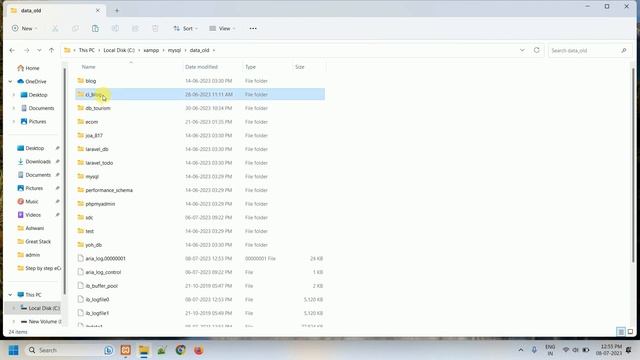This screenshot has width=640, height=360.
Task: Add a new tab
Action: pyautogui.click(x=117, y=11)
